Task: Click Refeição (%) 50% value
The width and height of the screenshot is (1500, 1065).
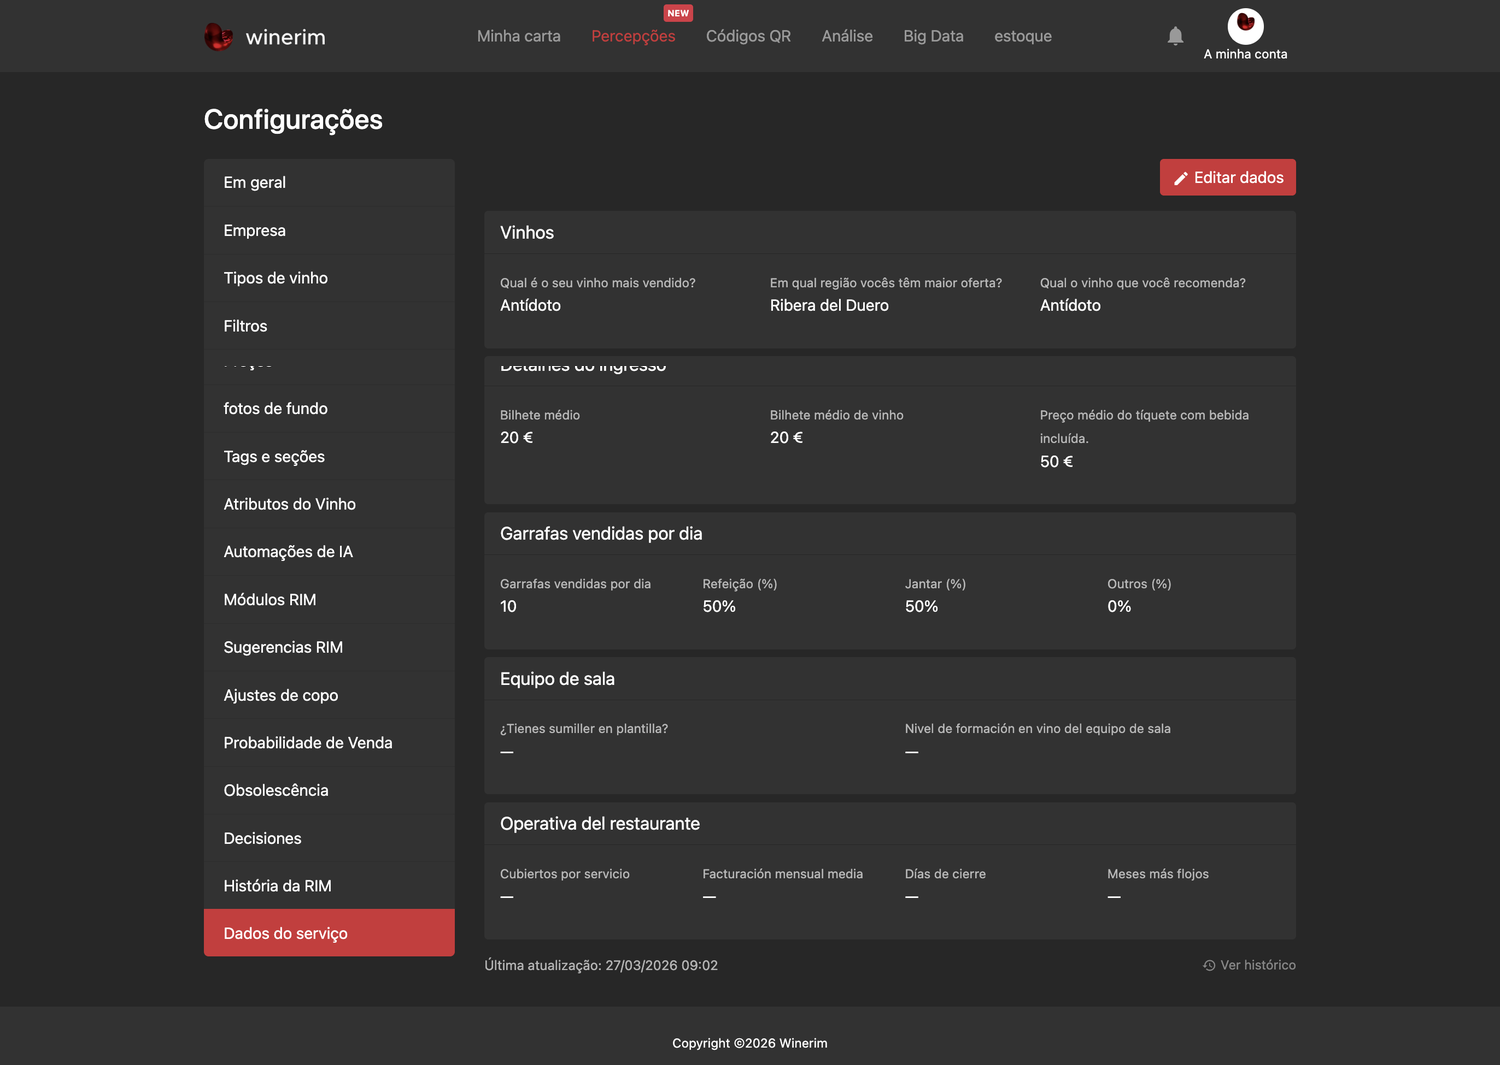Action: click(719, 607)
